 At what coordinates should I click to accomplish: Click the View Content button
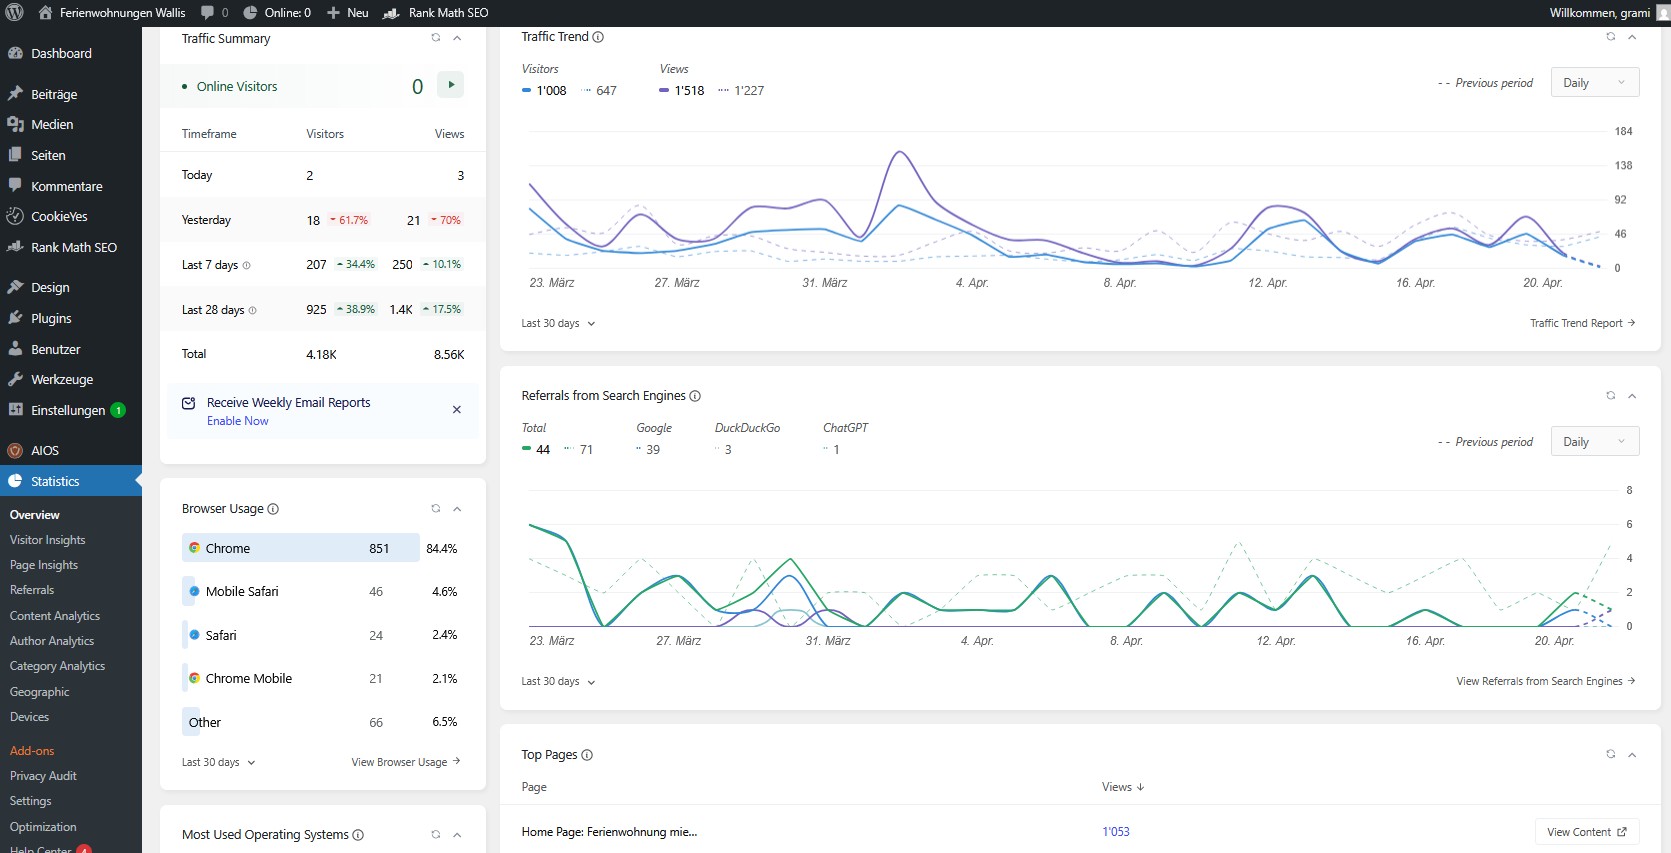pyautogui.click(x=1586, y=832)
